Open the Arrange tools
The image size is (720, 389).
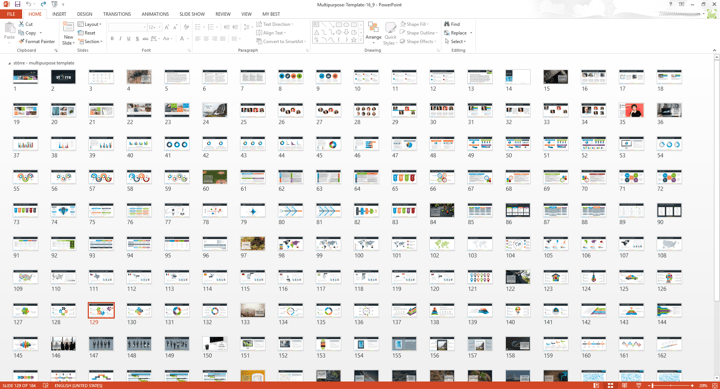tap(373, 33)
